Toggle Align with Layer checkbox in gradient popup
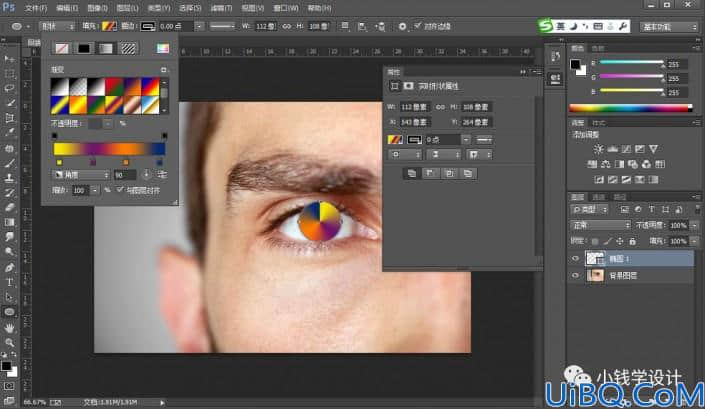The height and width of the screenshot is (409, 705). point(120,190)
